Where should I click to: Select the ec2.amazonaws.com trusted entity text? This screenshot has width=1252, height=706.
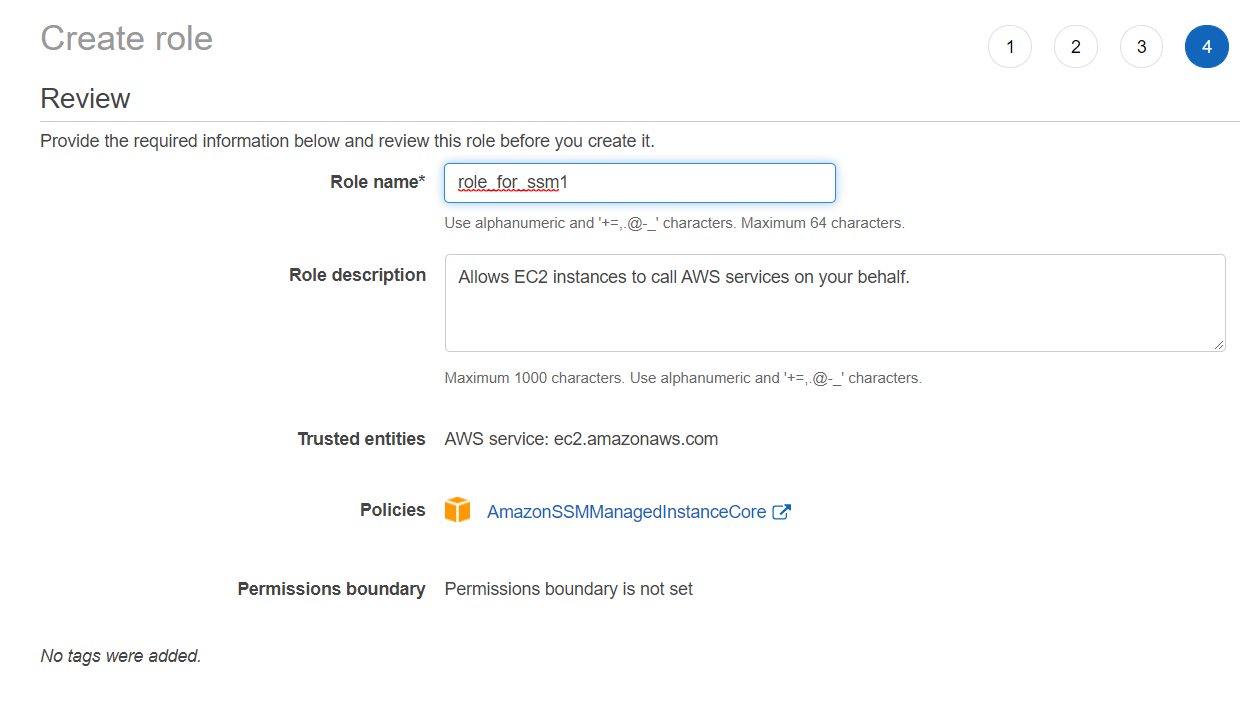coord(635,439)
